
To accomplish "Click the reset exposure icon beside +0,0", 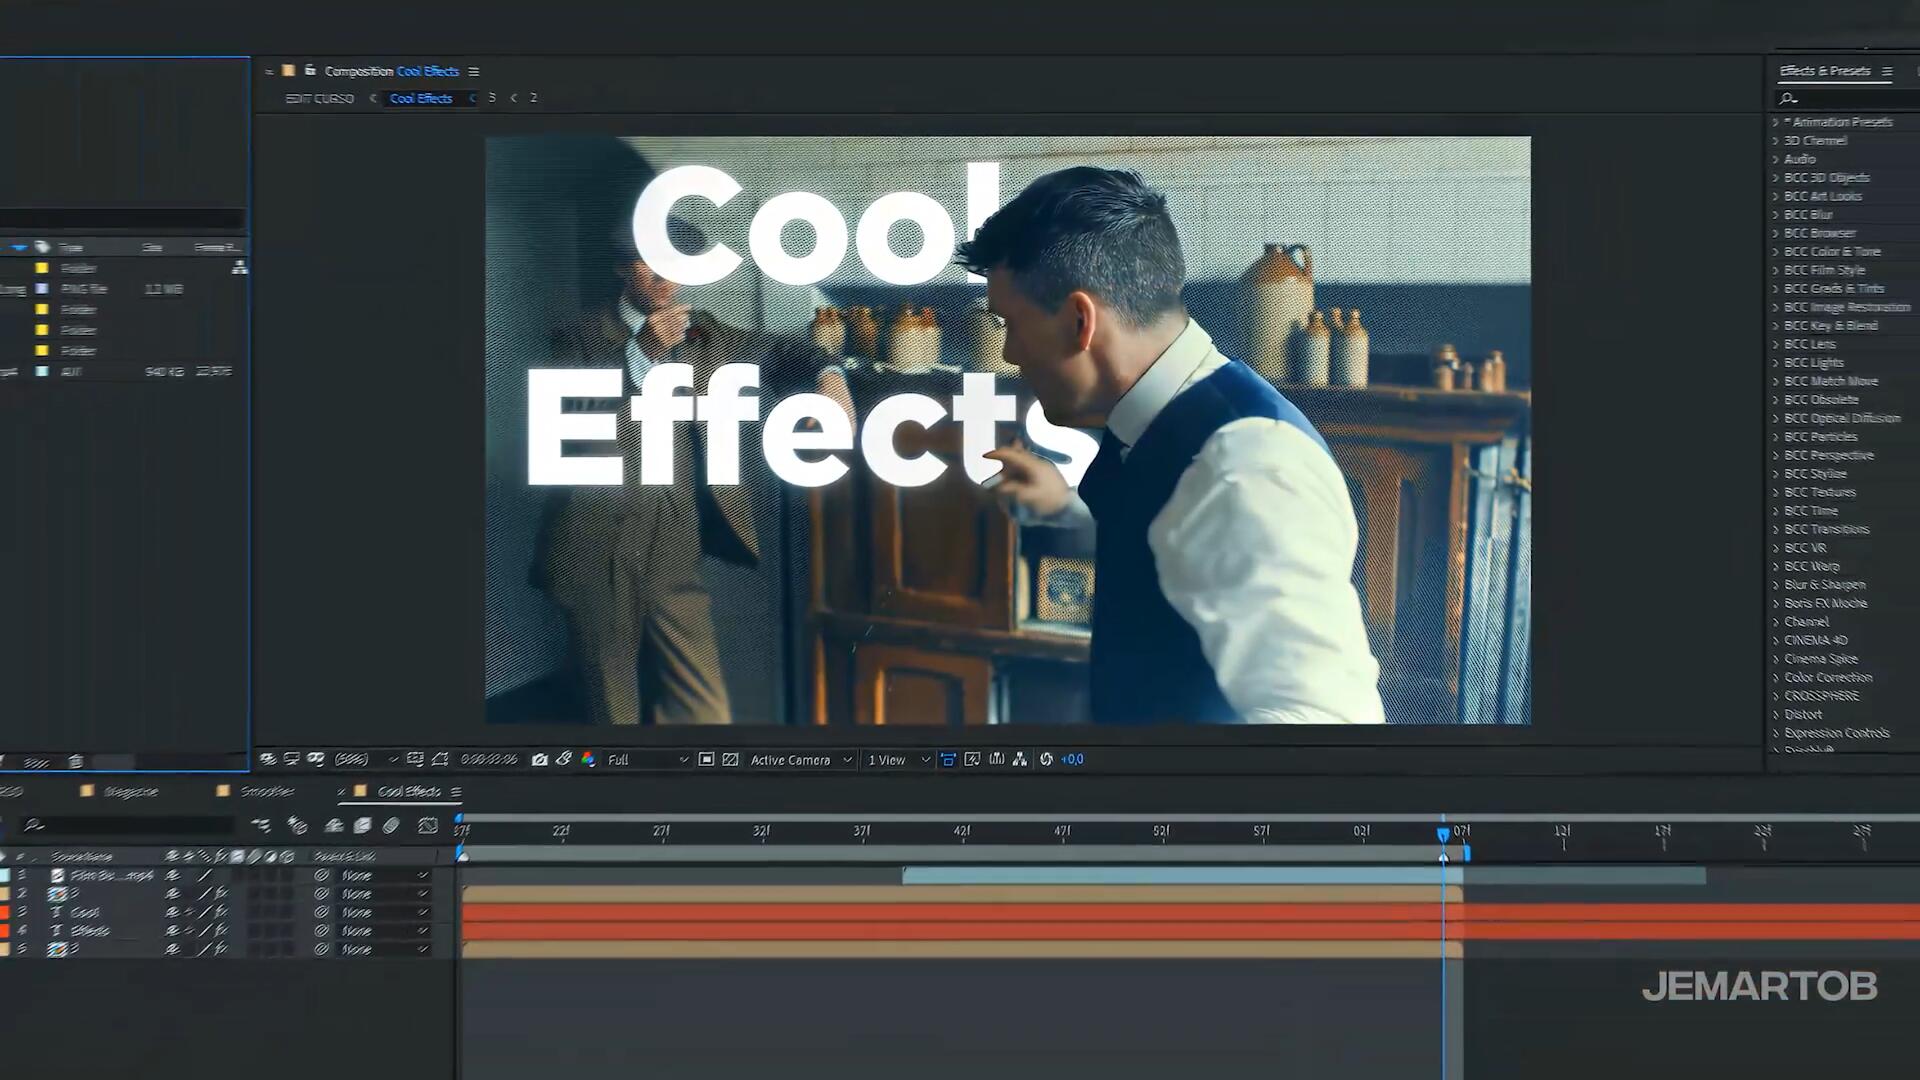I will (1046, 760).
